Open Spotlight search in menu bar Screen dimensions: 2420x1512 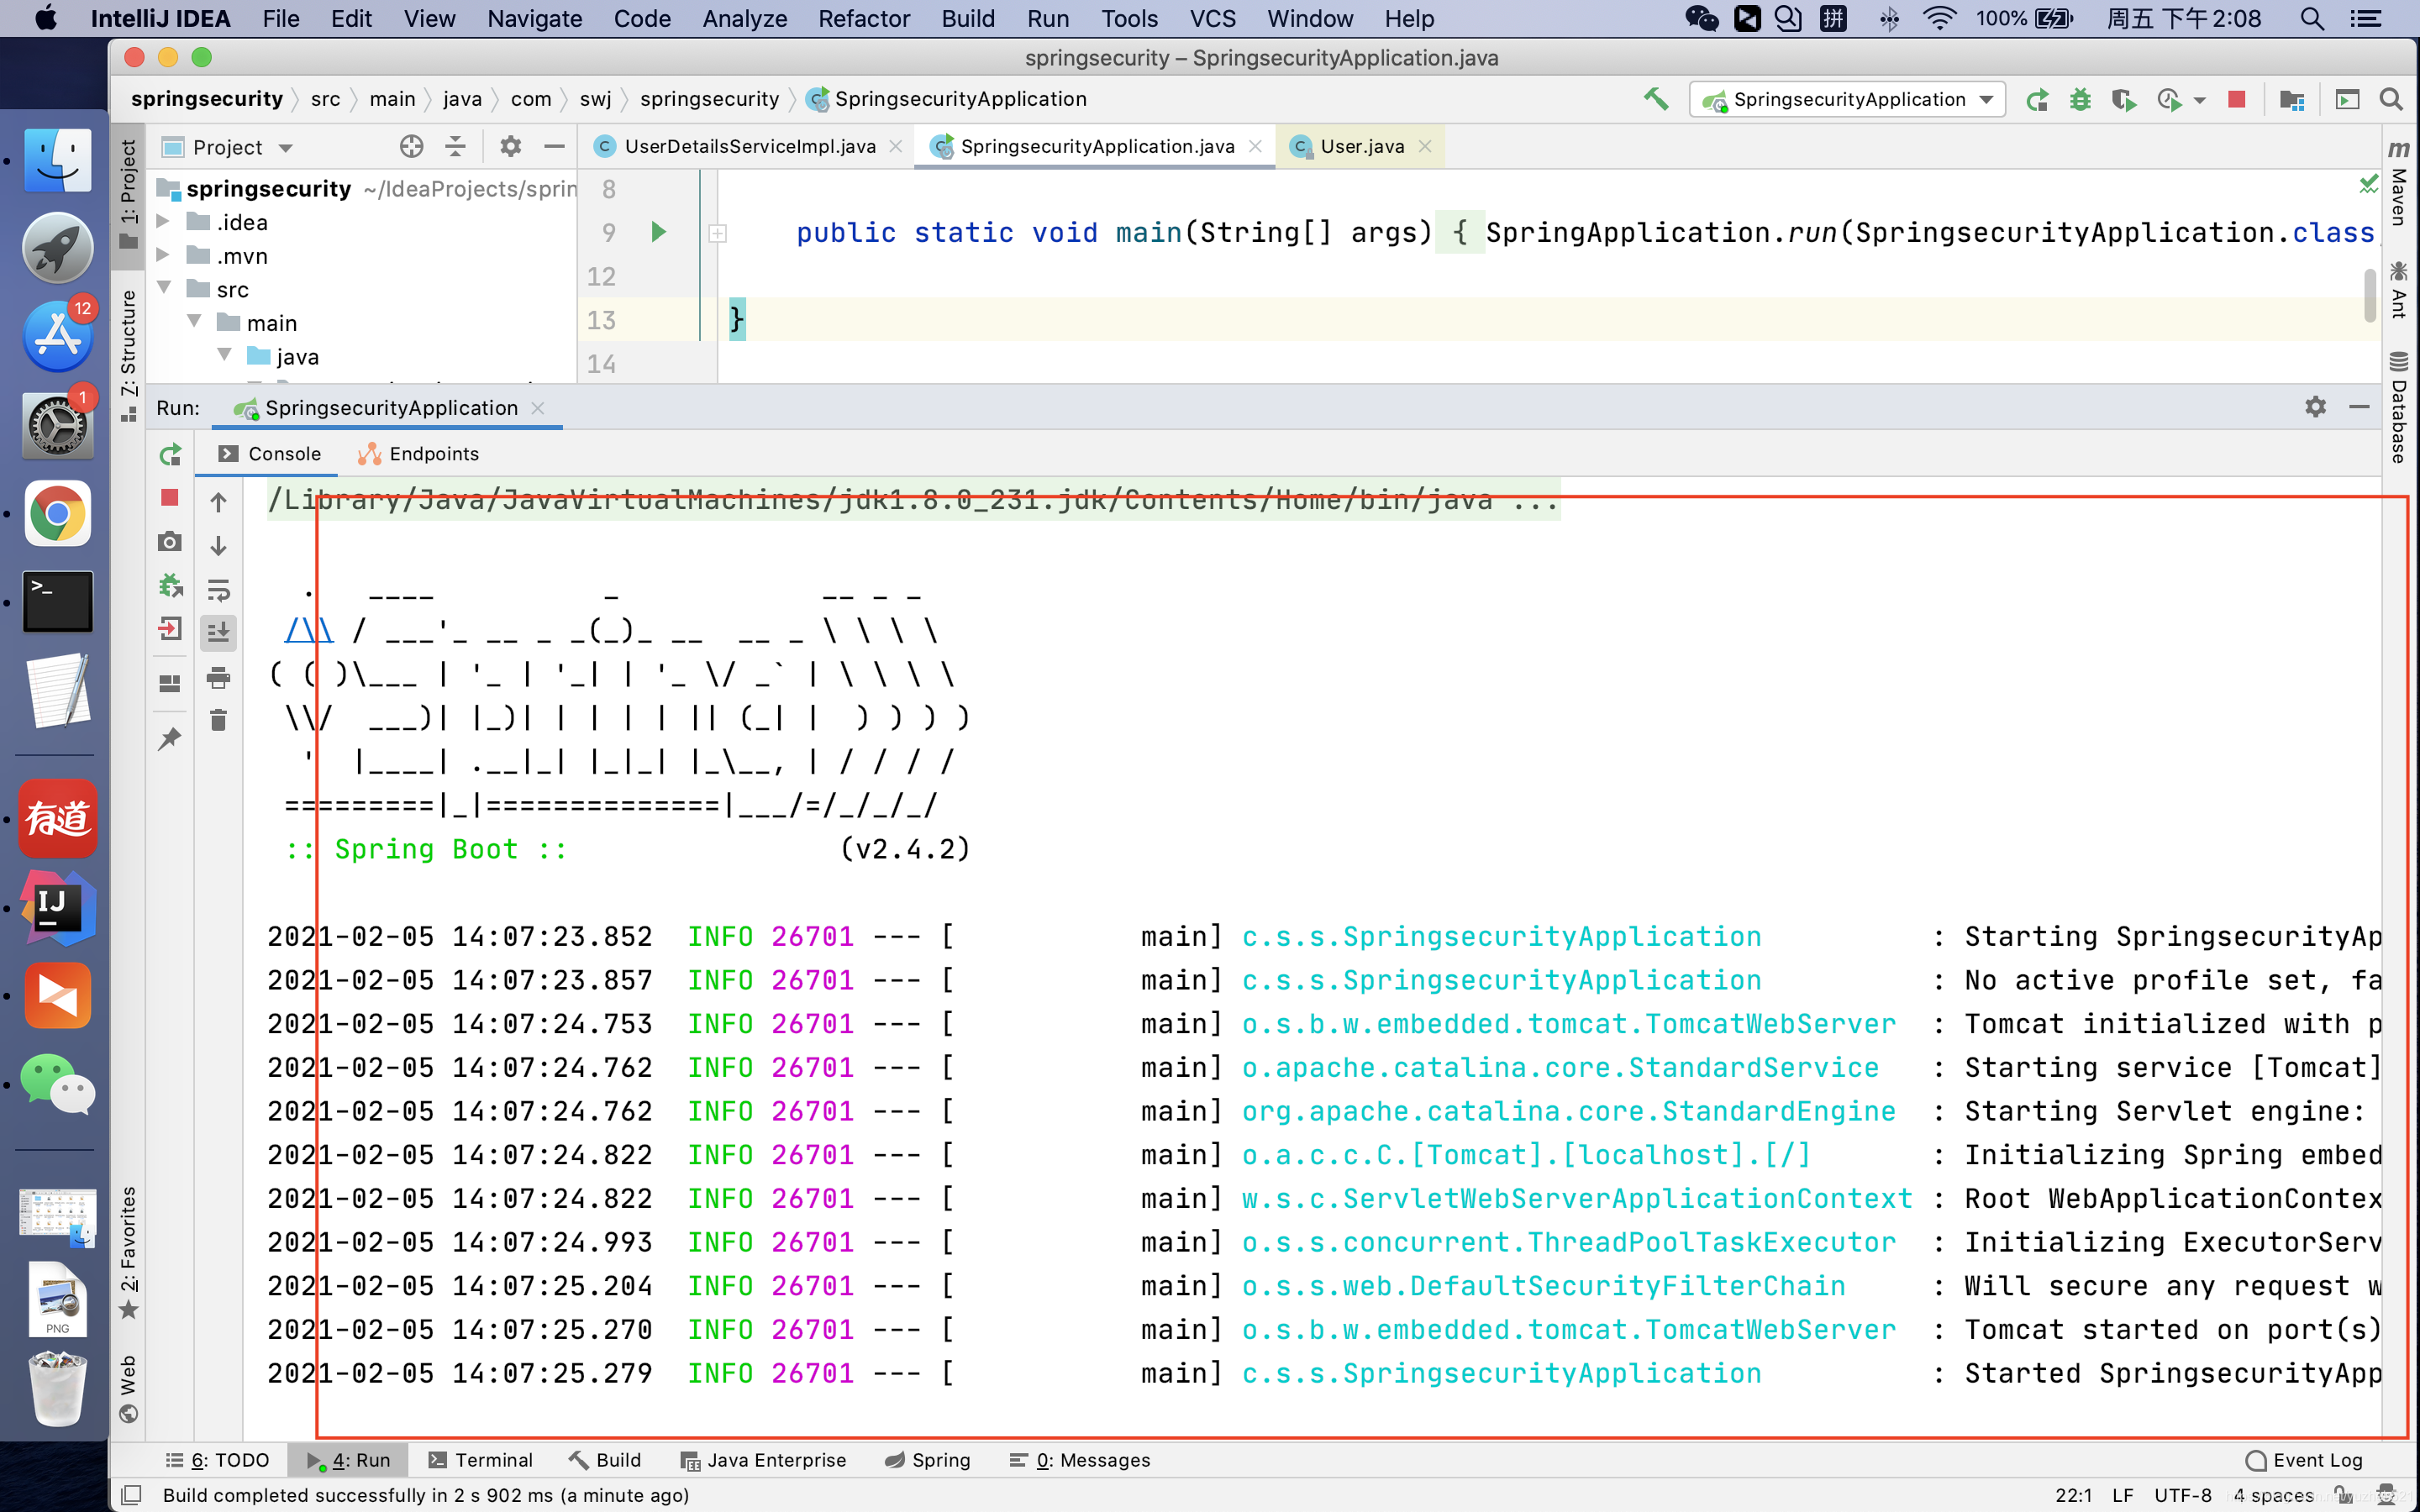pos(2312,19)
